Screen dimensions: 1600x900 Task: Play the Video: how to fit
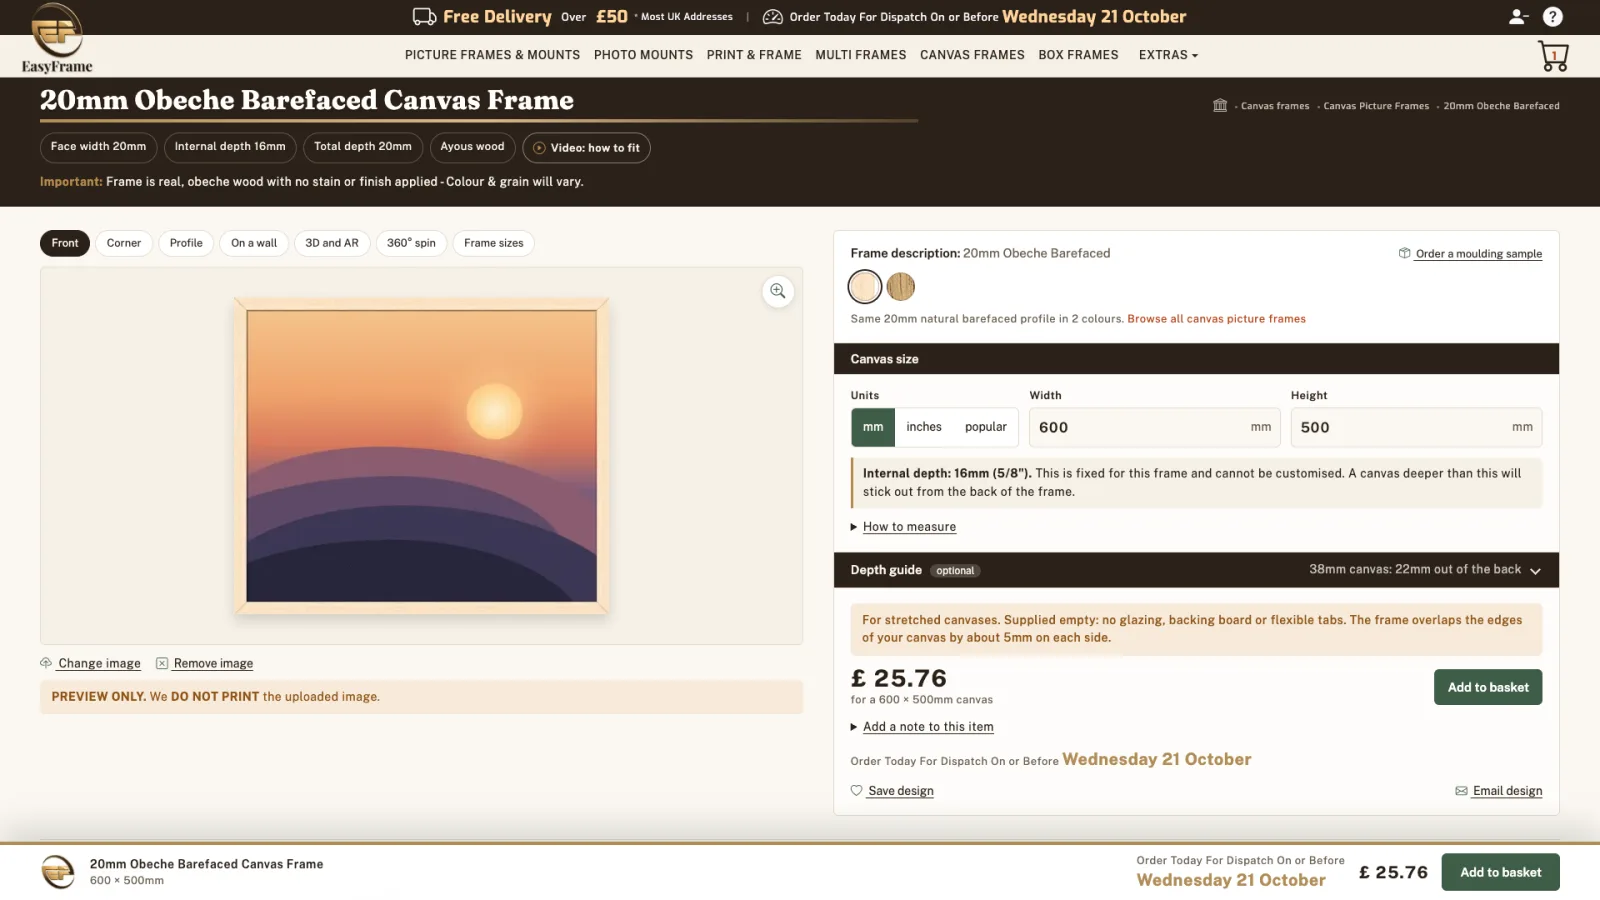click(586, 148)
